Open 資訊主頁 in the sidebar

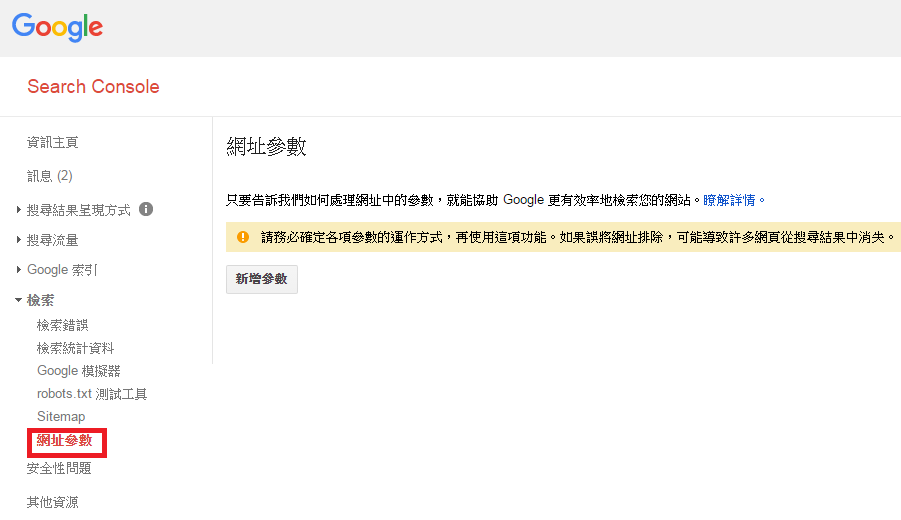(x=52, y=142)
